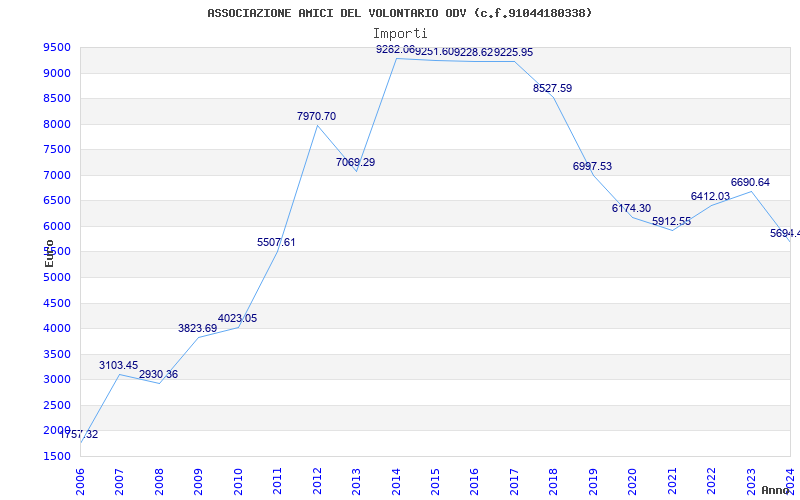Click the x-axis year 2007

click(119, 482)
